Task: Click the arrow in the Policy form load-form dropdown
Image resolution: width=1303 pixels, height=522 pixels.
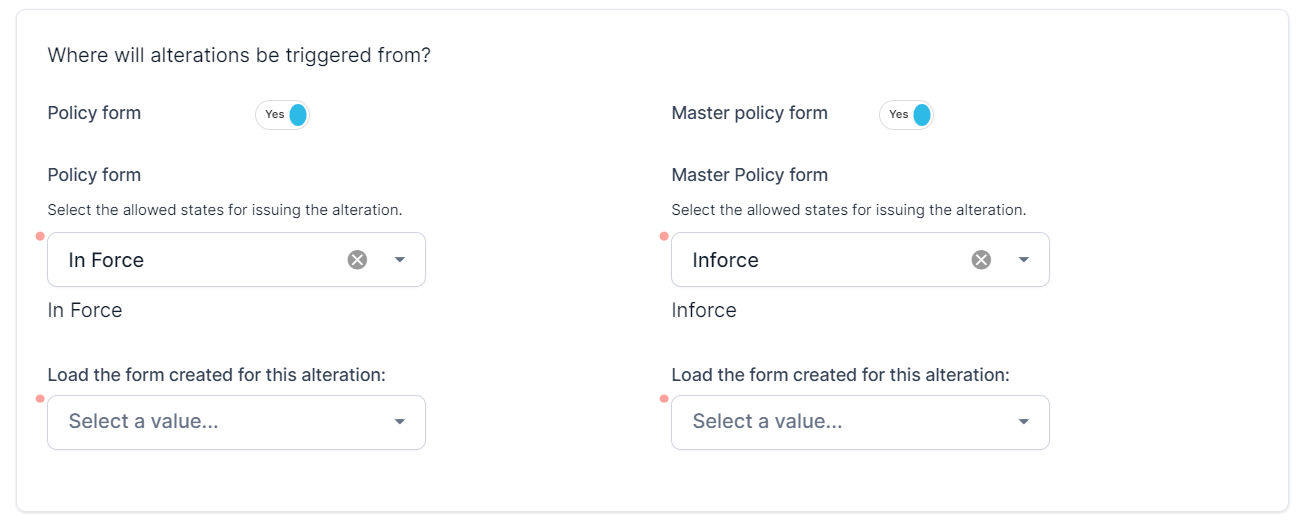Action: (400, 422)
